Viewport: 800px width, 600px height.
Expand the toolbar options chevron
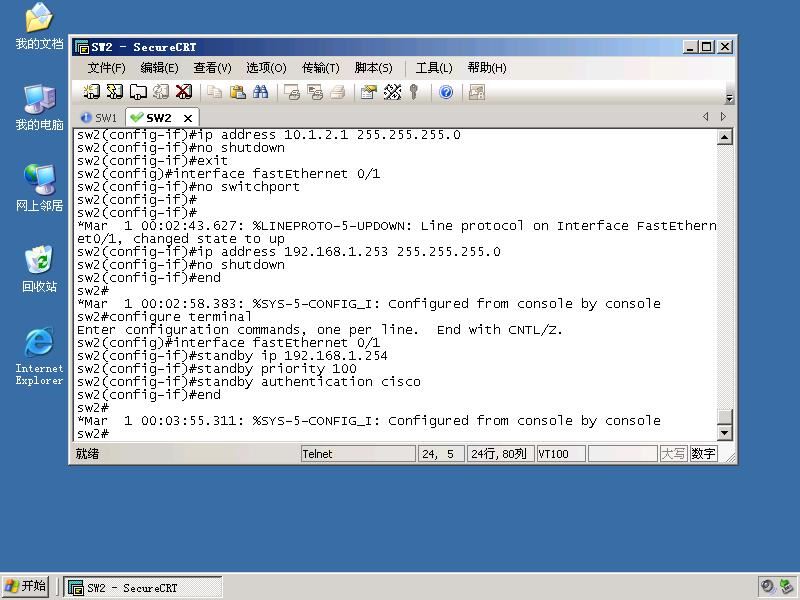tap(730, 98)
